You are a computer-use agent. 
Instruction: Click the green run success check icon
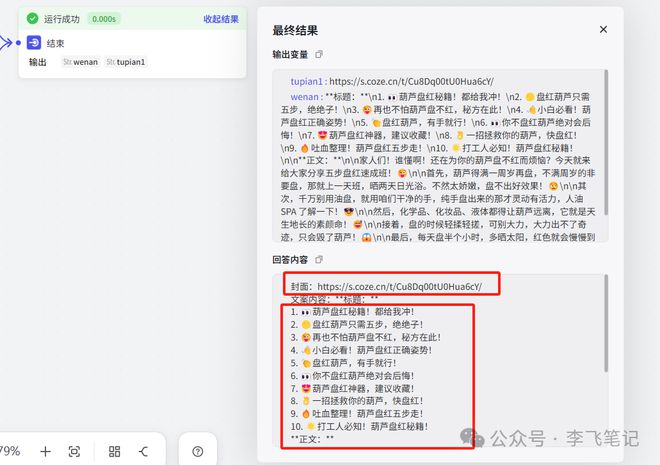32,19
